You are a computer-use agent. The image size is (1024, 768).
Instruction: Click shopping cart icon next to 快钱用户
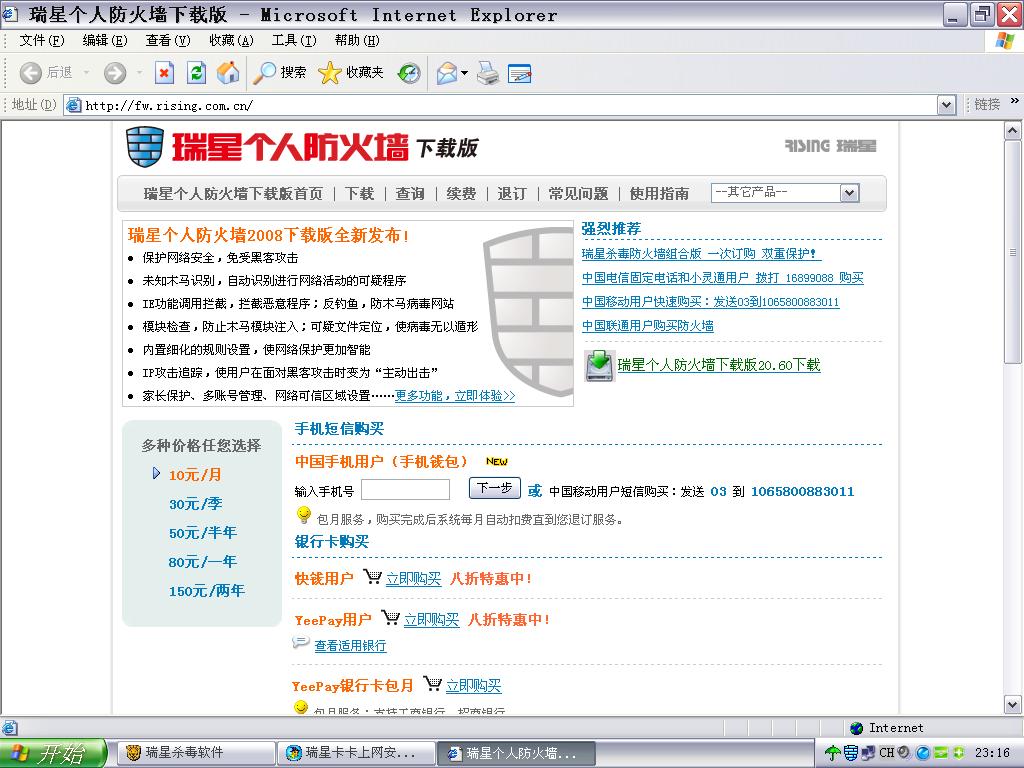372,577
